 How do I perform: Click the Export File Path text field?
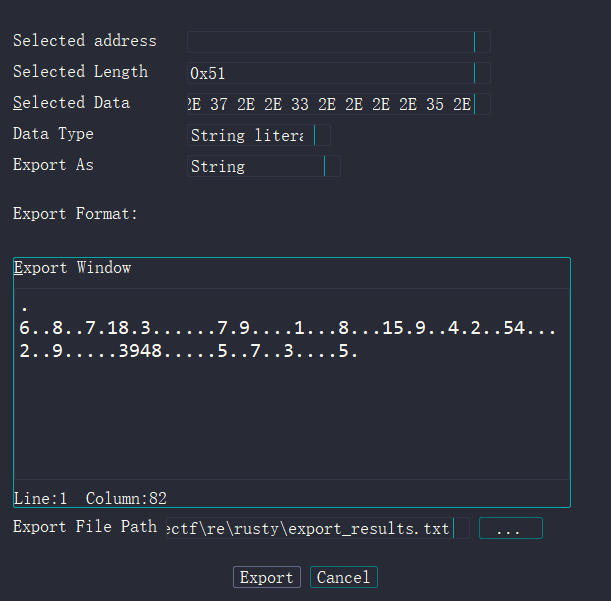(308, 528)
